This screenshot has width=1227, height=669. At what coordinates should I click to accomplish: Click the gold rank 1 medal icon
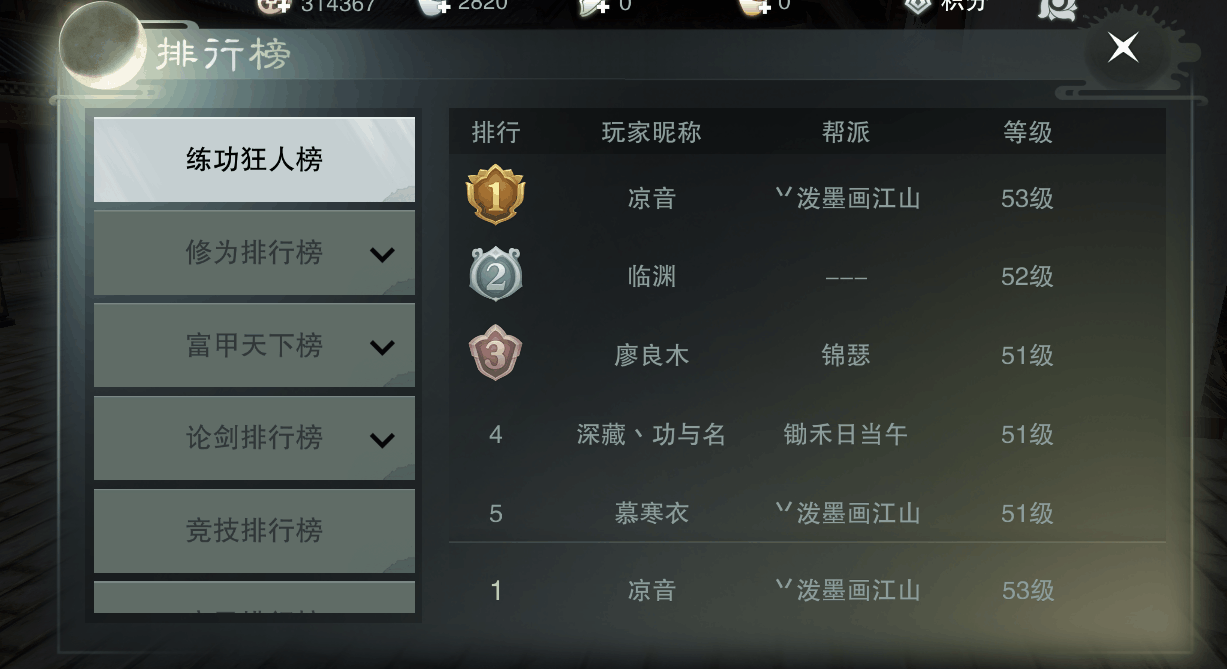pos(495,195)
